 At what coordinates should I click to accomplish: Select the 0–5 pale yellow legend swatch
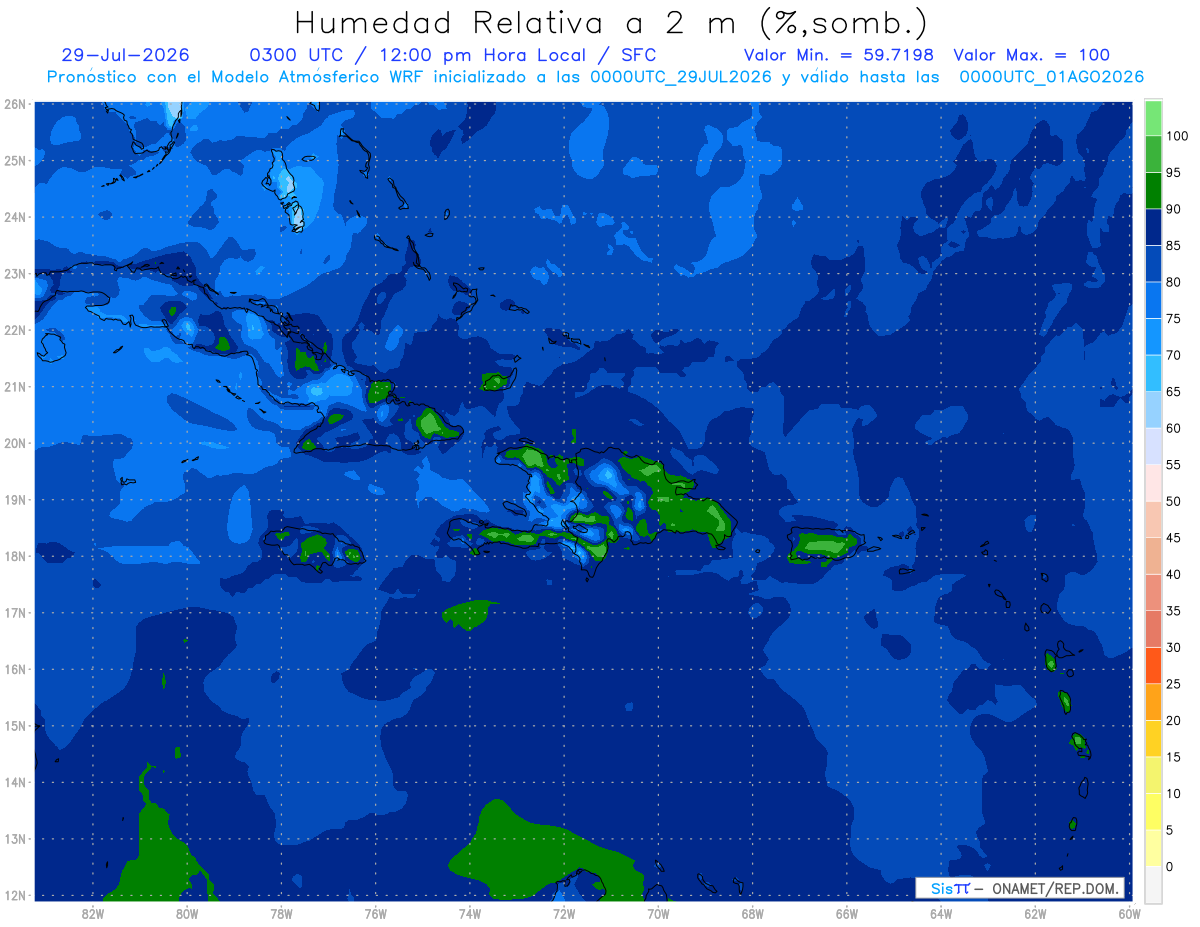pyautogui.click(x=1153, y=847)
